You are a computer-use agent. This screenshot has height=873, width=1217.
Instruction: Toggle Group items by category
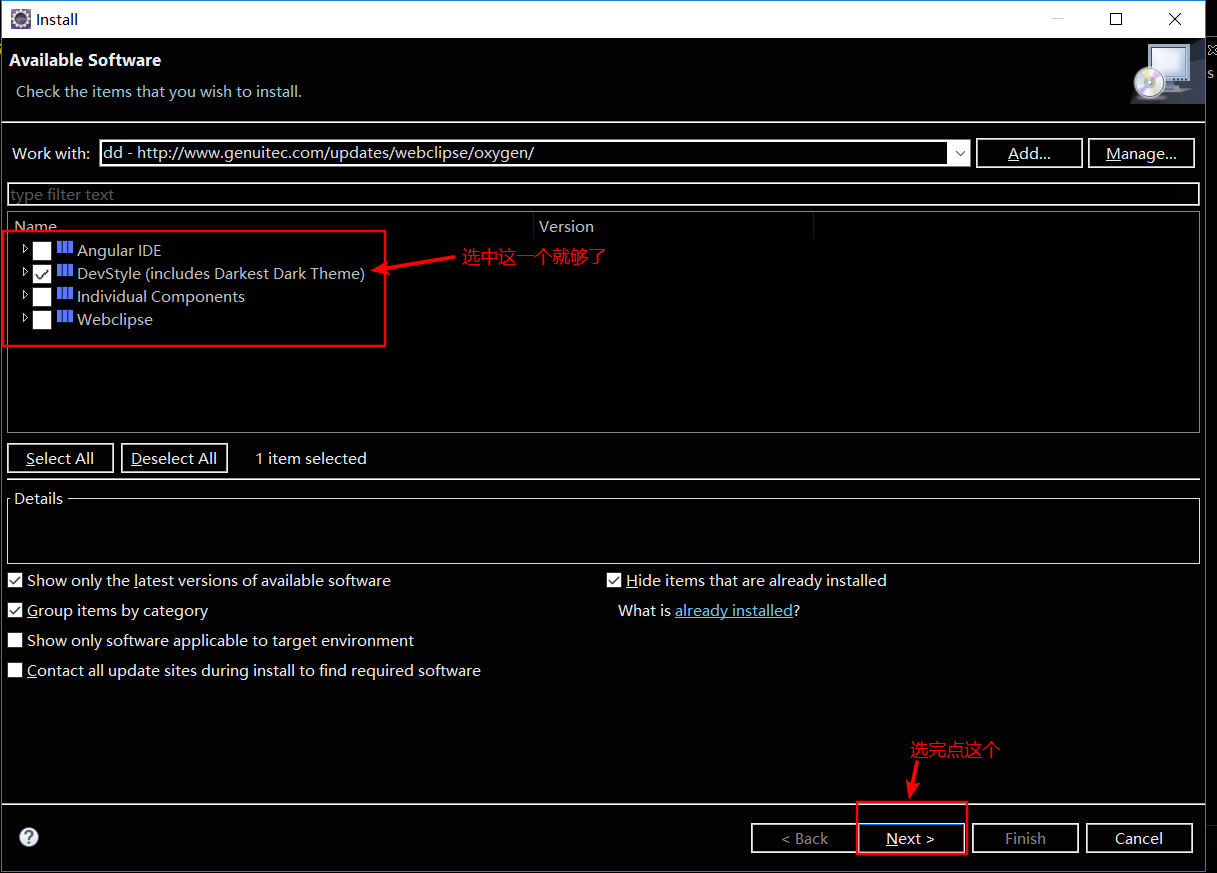click(15, 611)
